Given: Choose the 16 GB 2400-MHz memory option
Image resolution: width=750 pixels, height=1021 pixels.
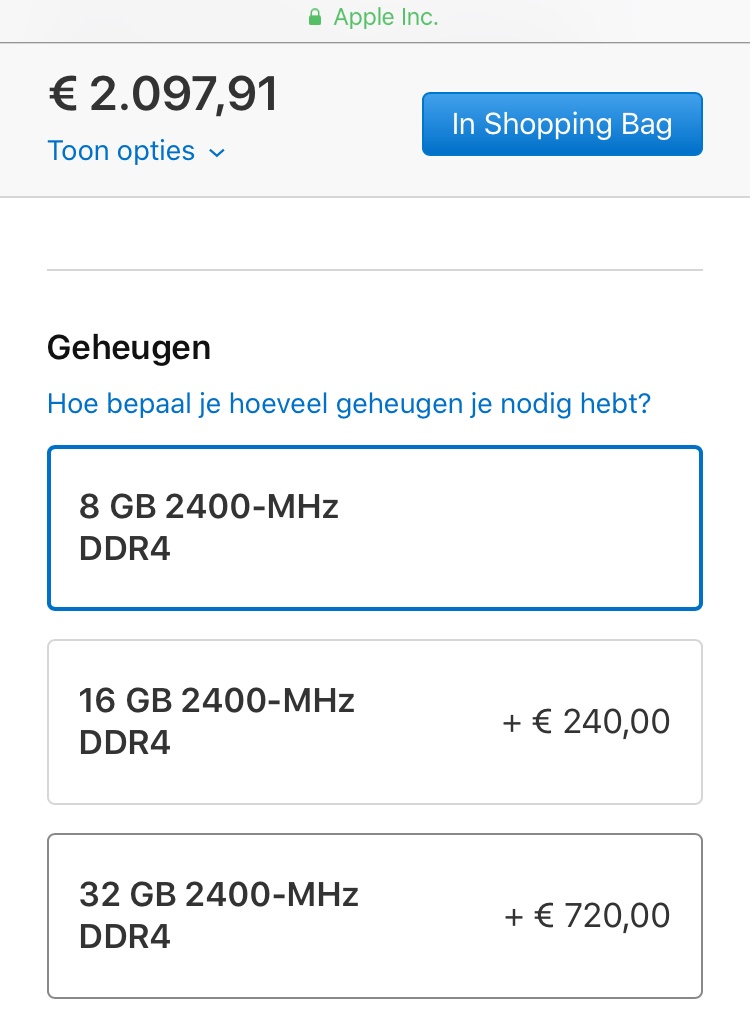Looking at the screenshot, I should (375, 722).
